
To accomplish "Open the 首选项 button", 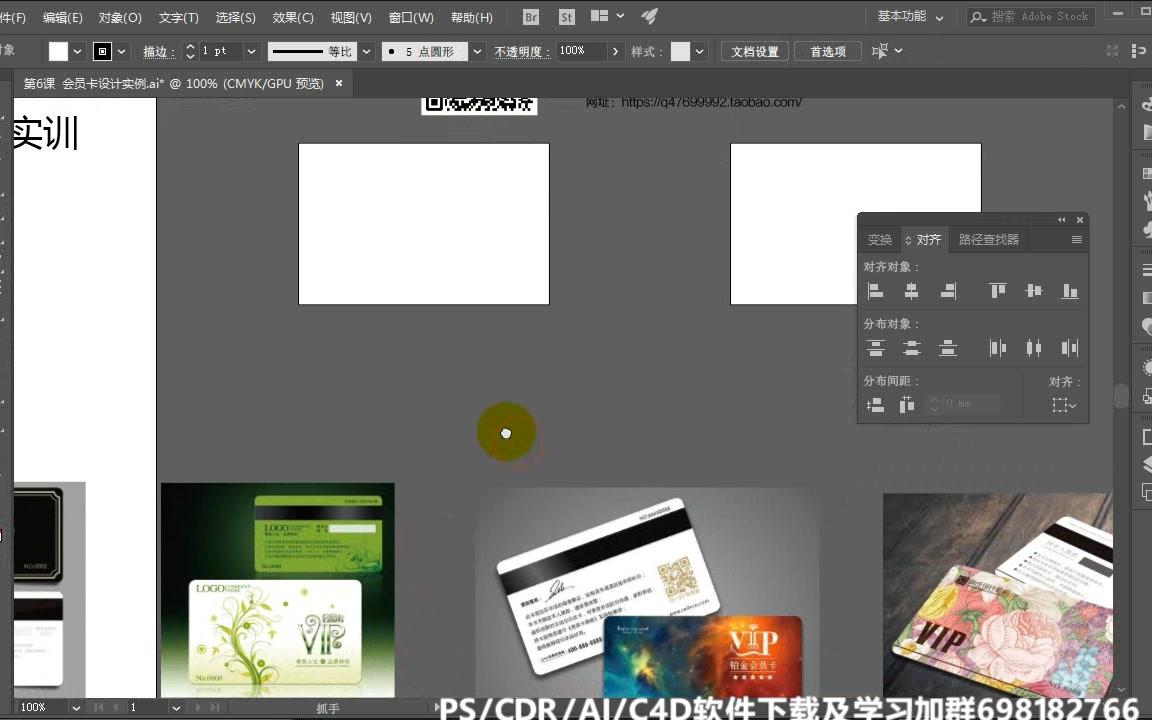I will [x=827, y=51].
